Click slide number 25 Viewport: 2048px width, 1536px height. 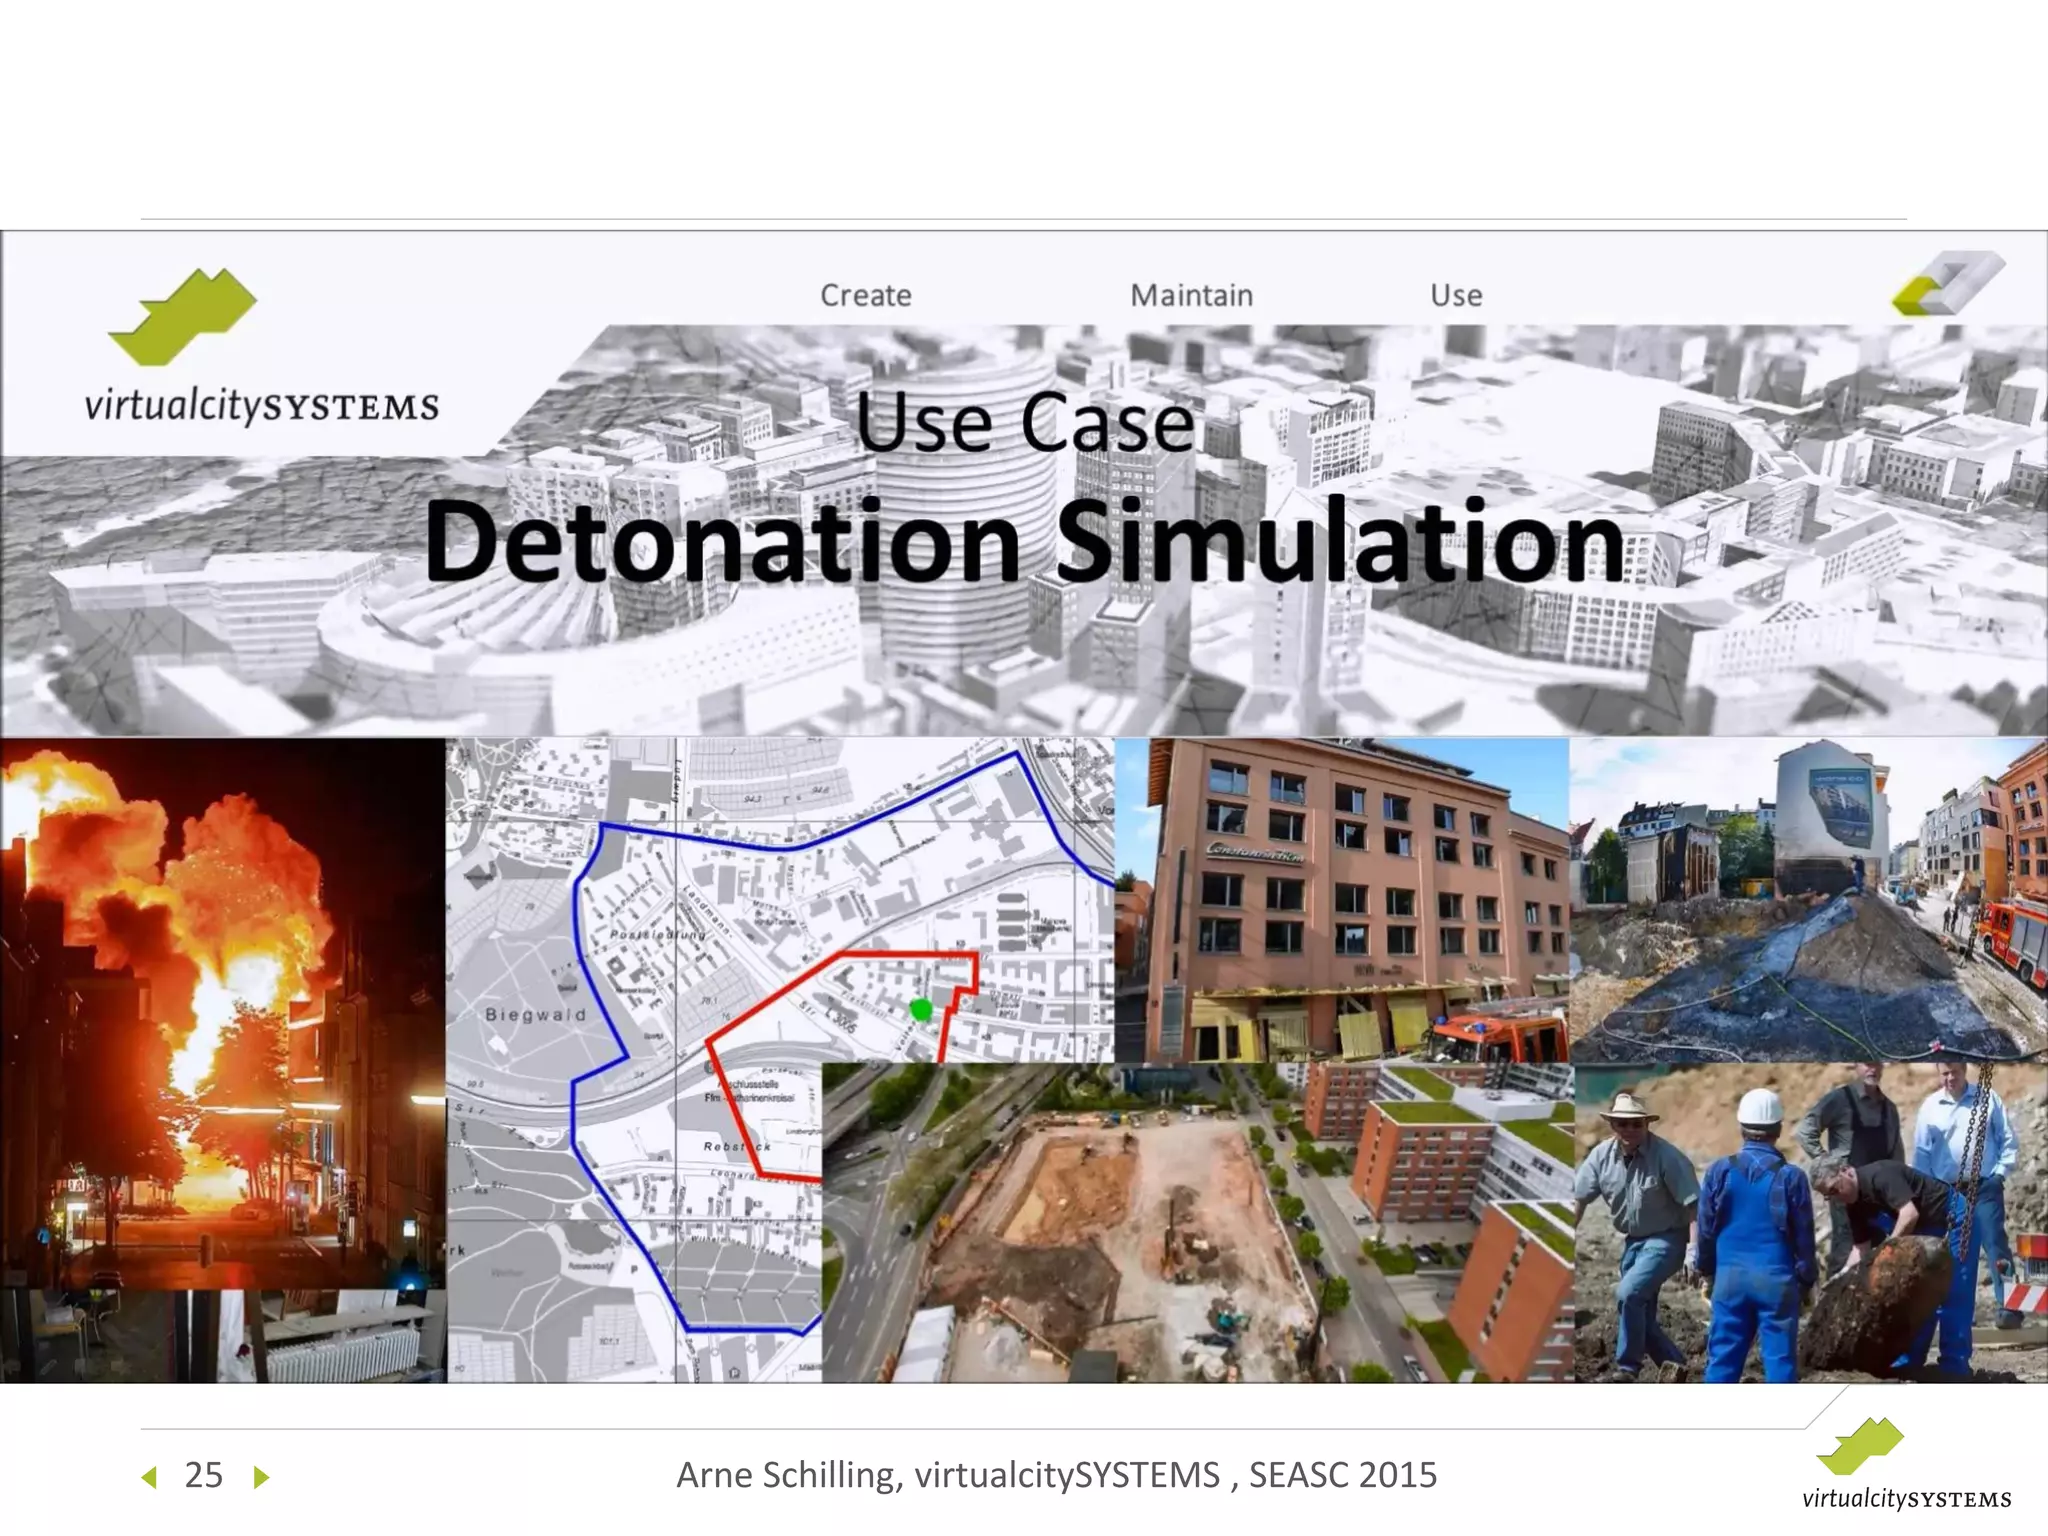click(x=204, y=1476)
